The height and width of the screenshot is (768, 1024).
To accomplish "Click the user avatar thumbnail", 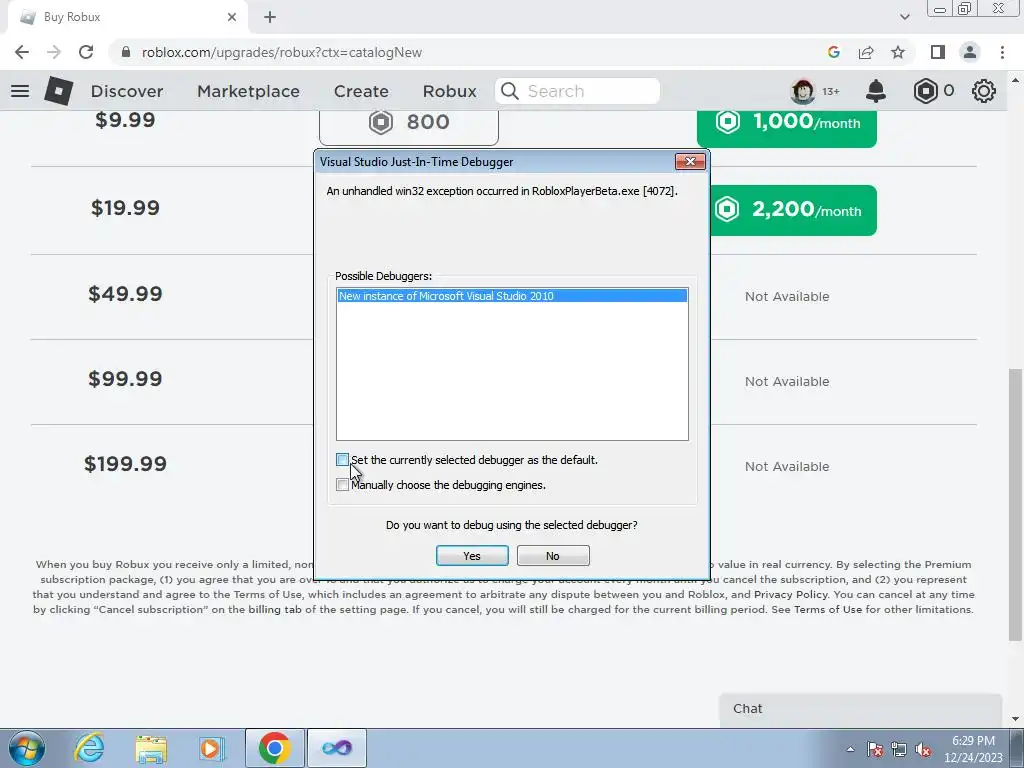I will 803,91.
